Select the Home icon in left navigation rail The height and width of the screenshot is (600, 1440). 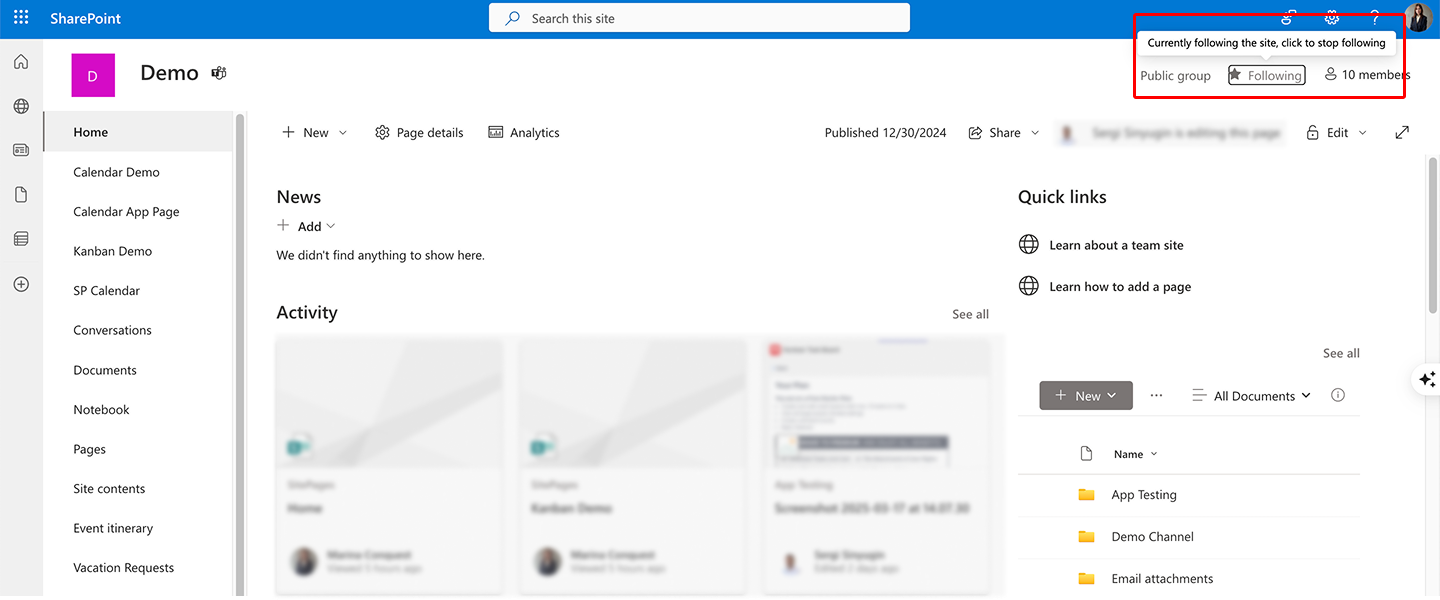[x=20, y=61]
